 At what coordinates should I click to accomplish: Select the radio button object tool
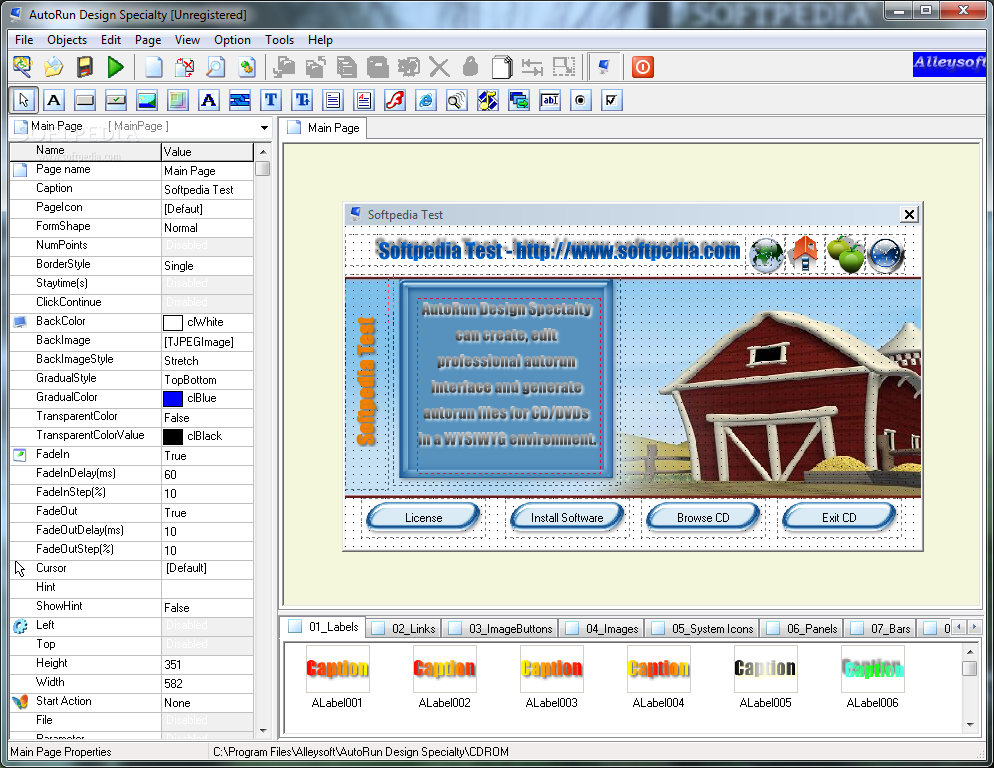point(580,100)
